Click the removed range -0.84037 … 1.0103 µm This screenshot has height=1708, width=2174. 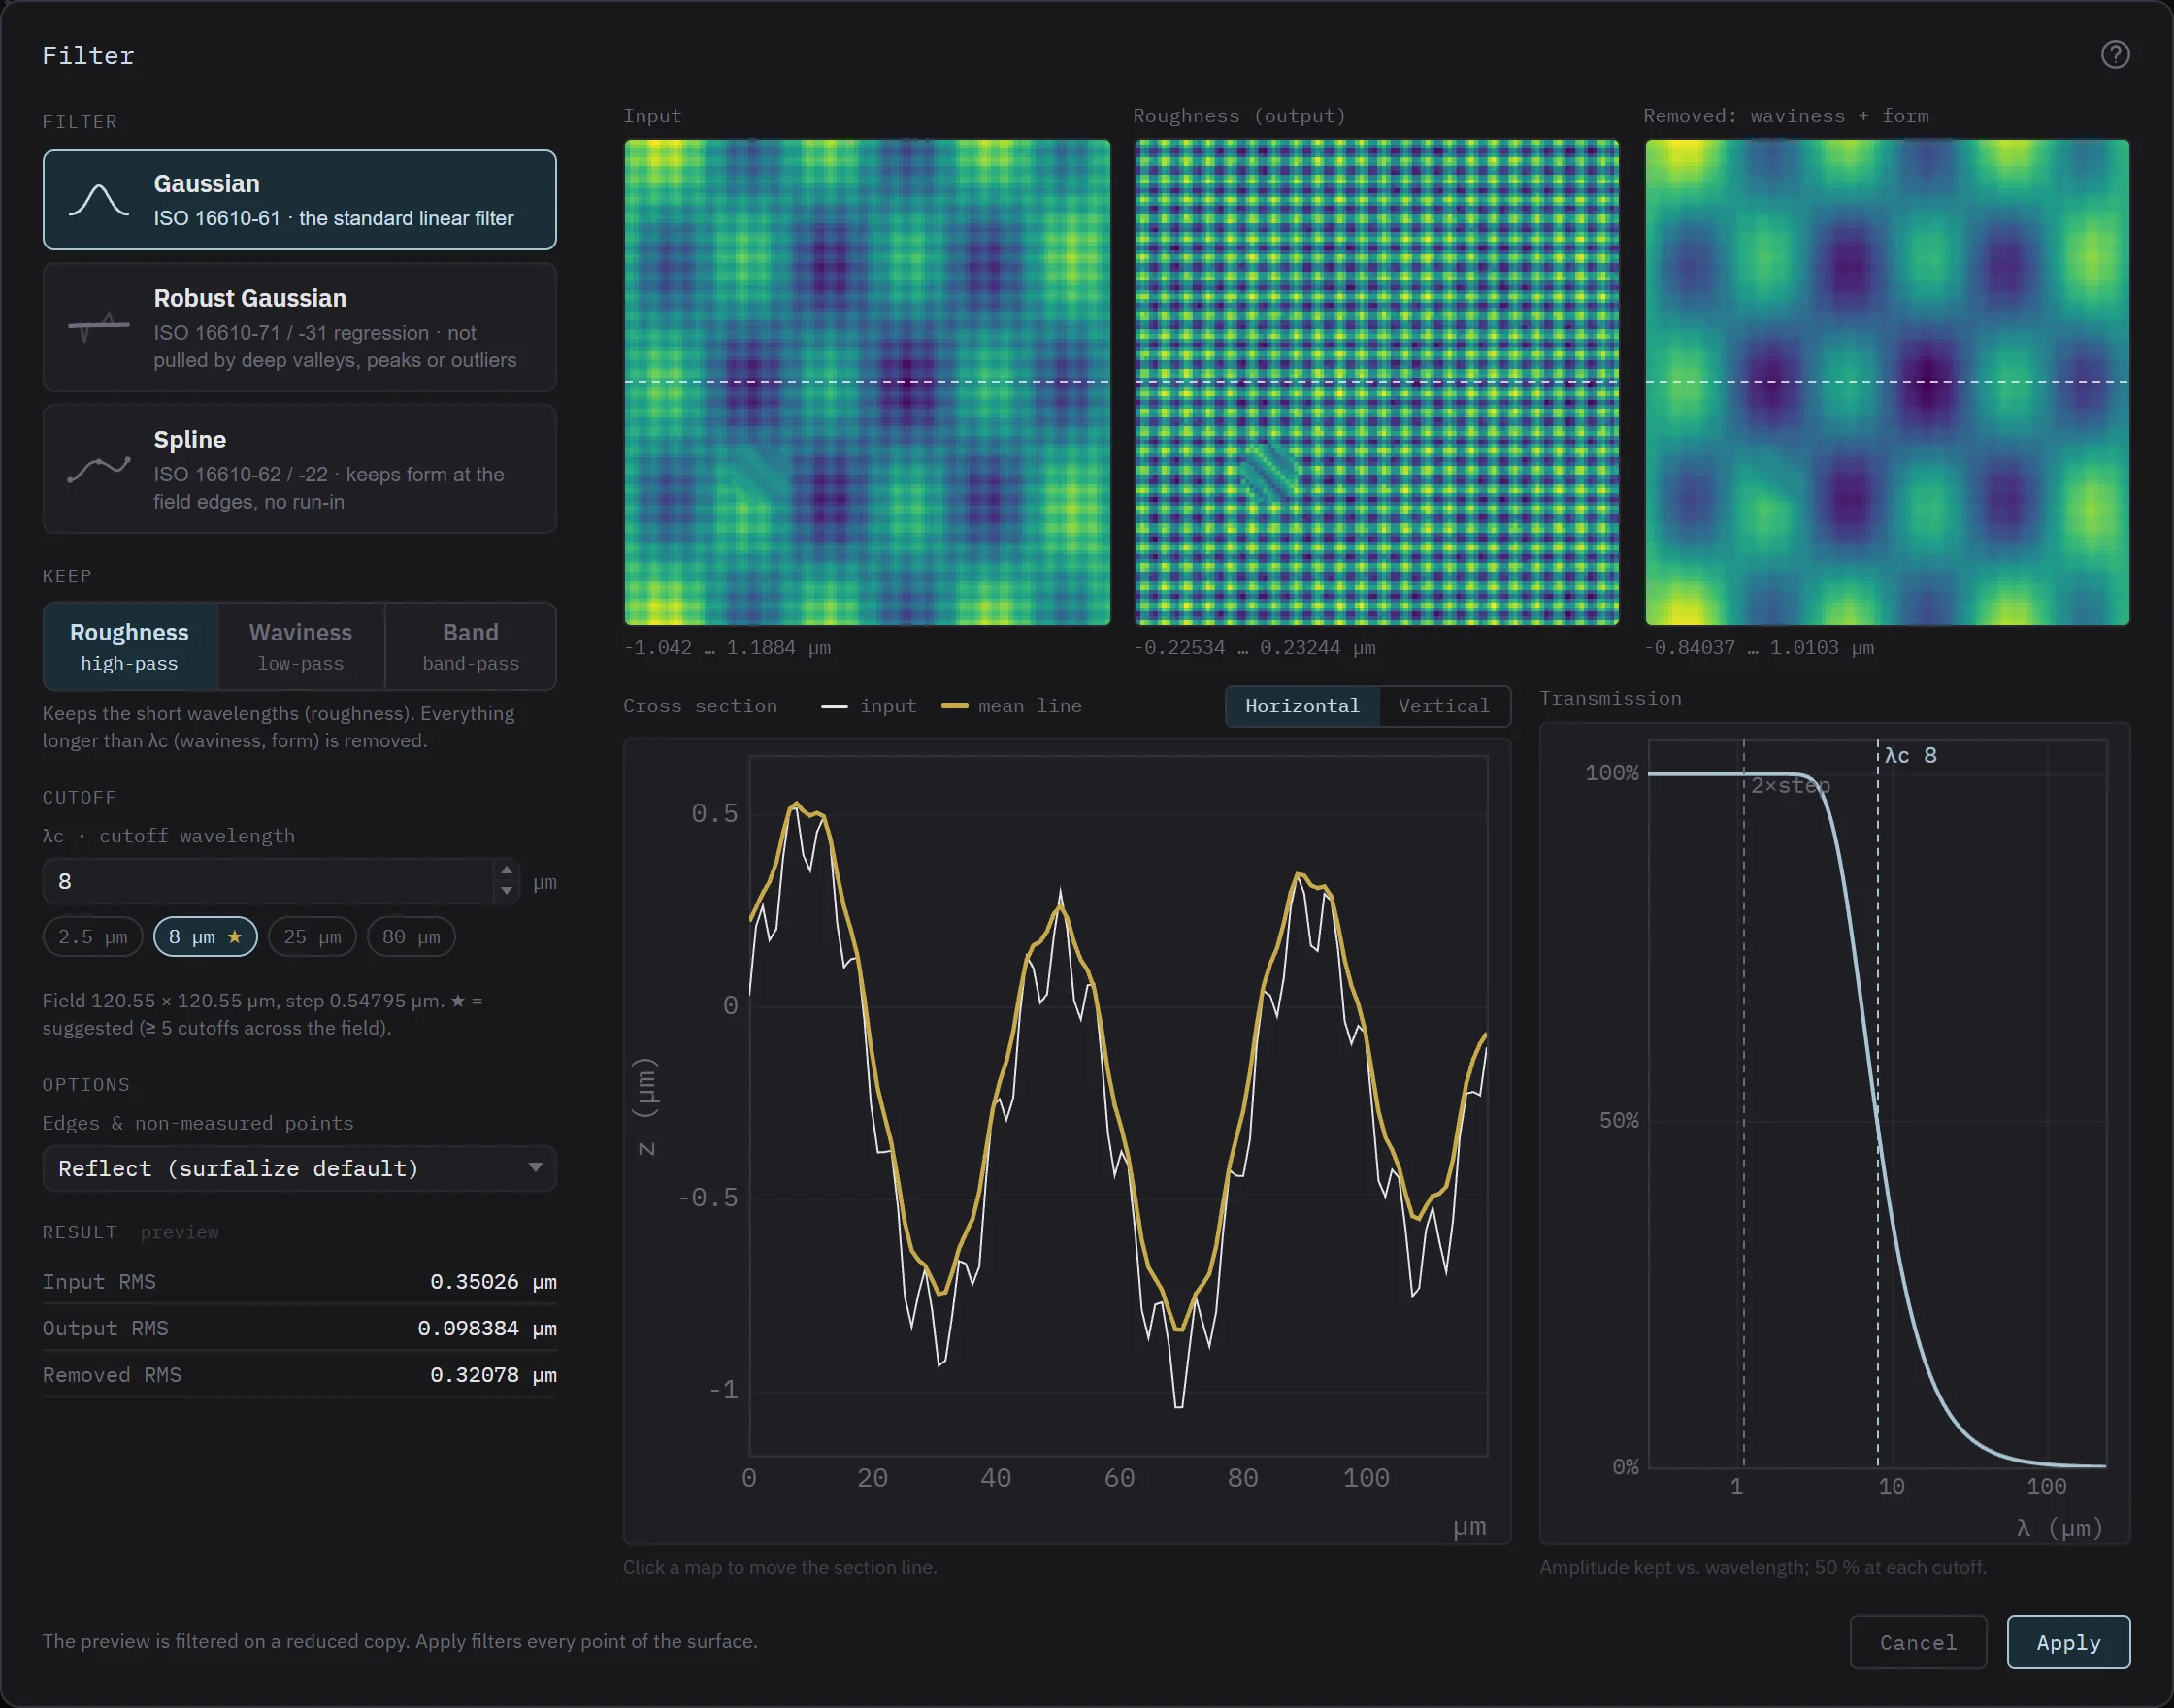(1759, 648)
